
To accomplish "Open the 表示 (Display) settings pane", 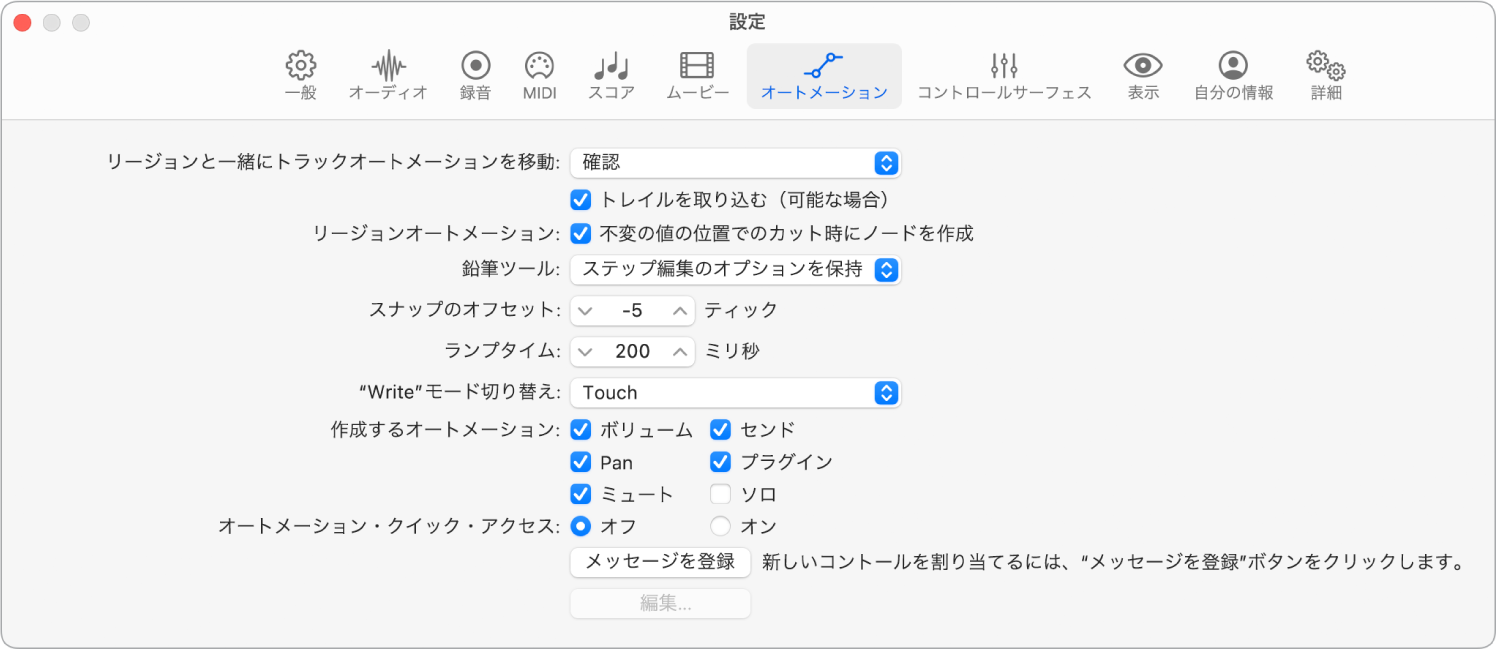I will click(1142, 75).
